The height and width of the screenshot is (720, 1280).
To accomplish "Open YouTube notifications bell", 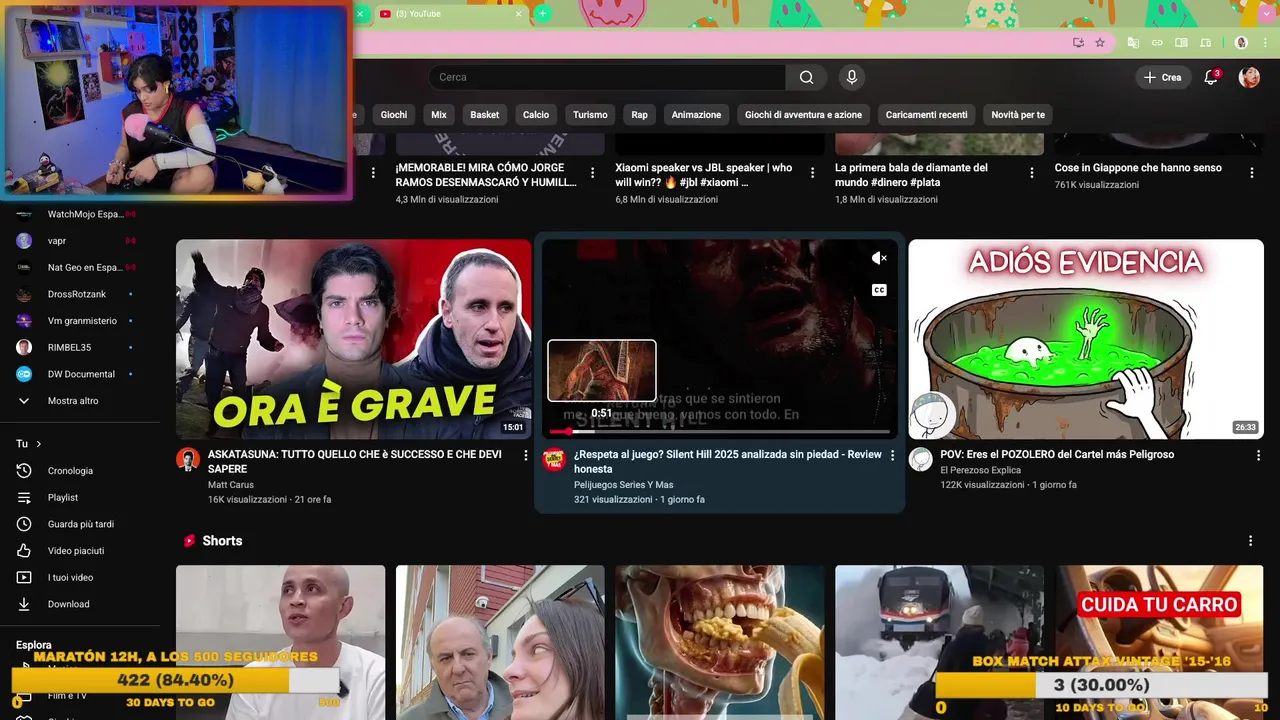I will point(1211,77).
